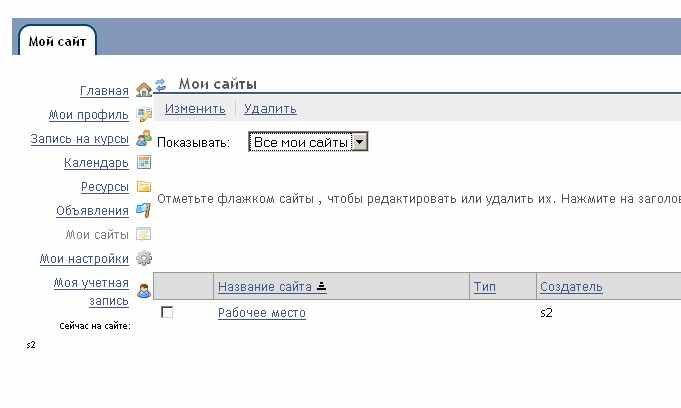Viewport: 681px width, 408px height.
Task: Click the refresh arrows icon near Мои сайты title
Action: tap(160, 86)
